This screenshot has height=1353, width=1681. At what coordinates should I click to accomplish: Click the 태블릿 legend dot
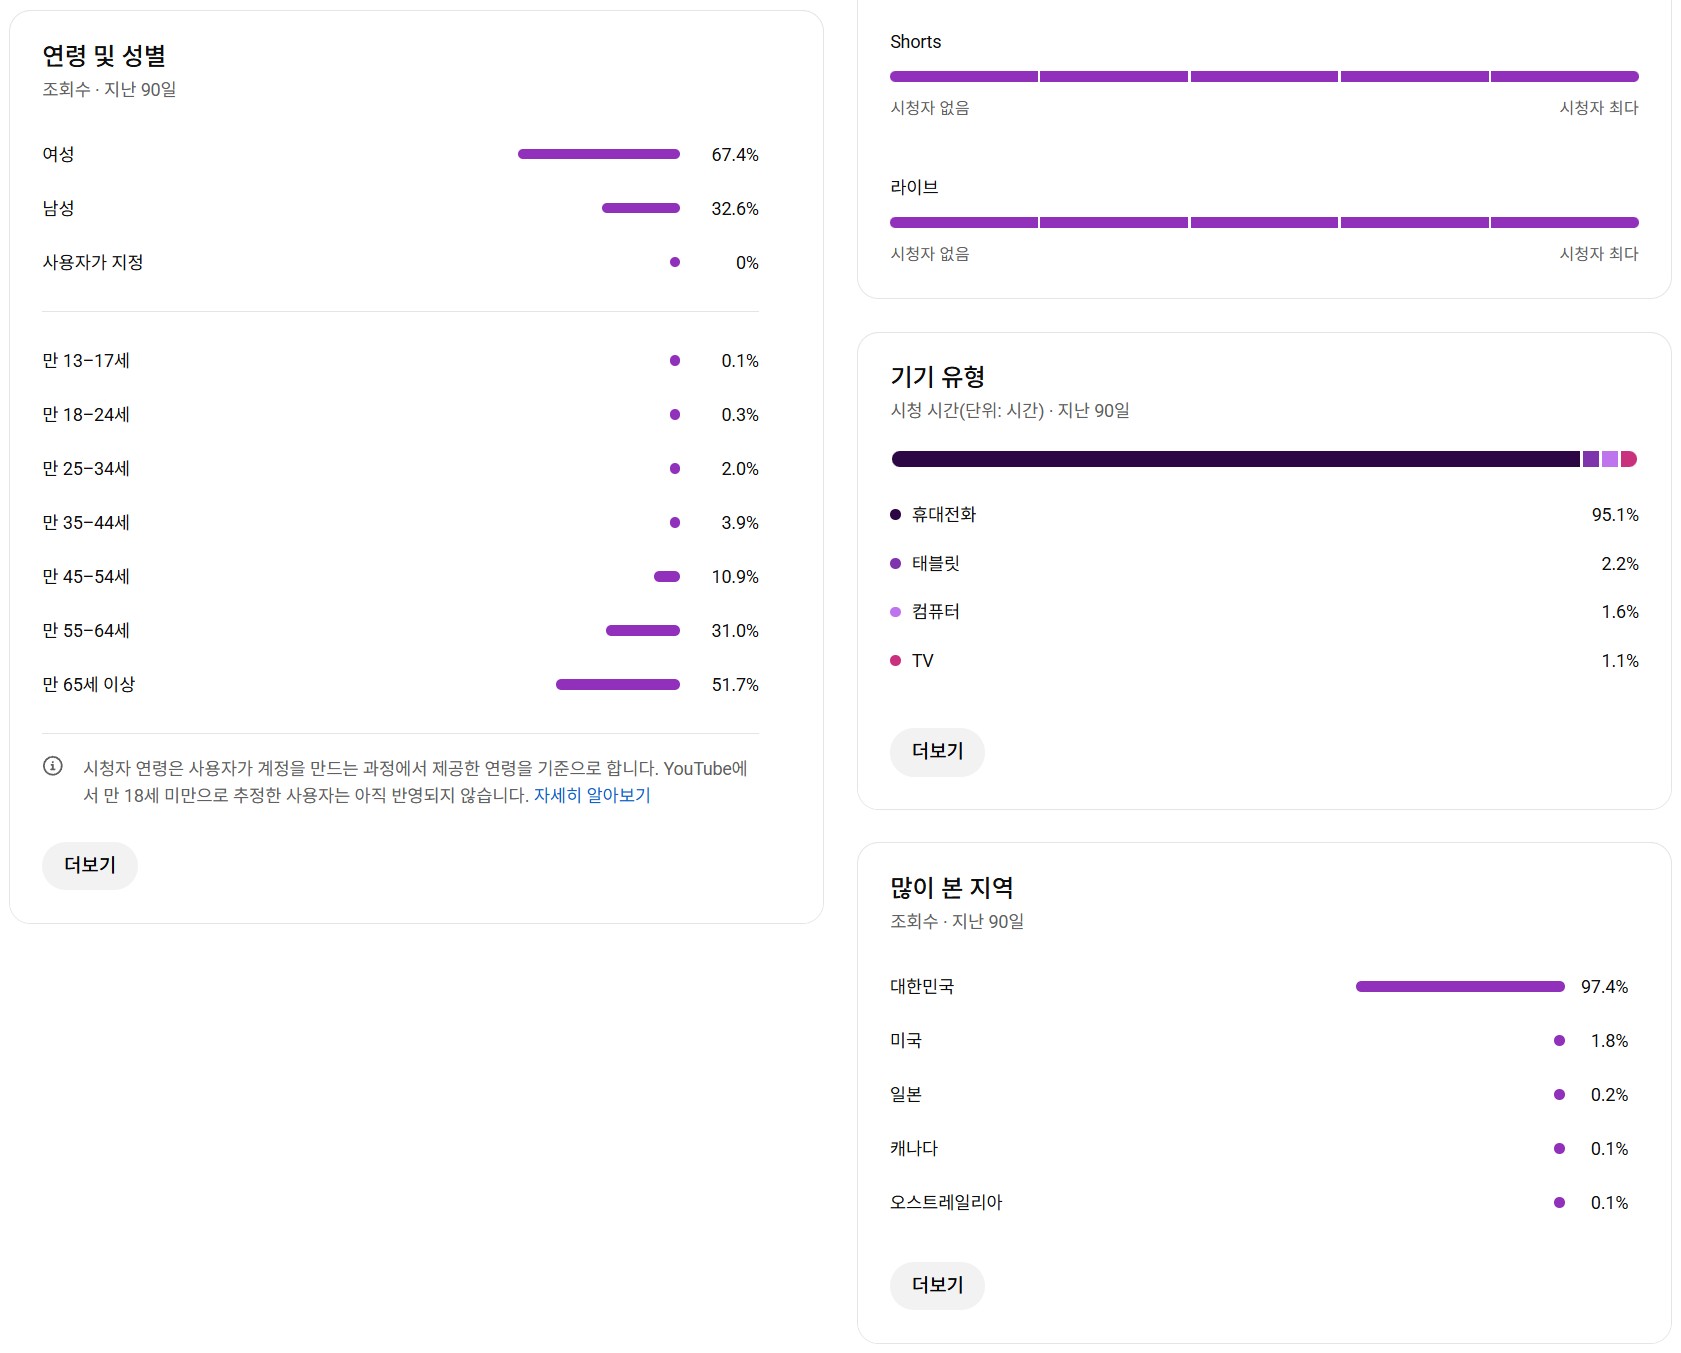(895, 564)
